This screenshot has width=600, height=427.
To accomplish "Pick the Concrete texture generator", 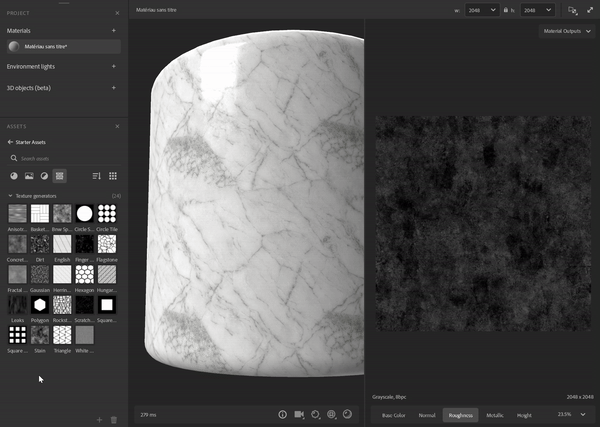I will 18,244.
